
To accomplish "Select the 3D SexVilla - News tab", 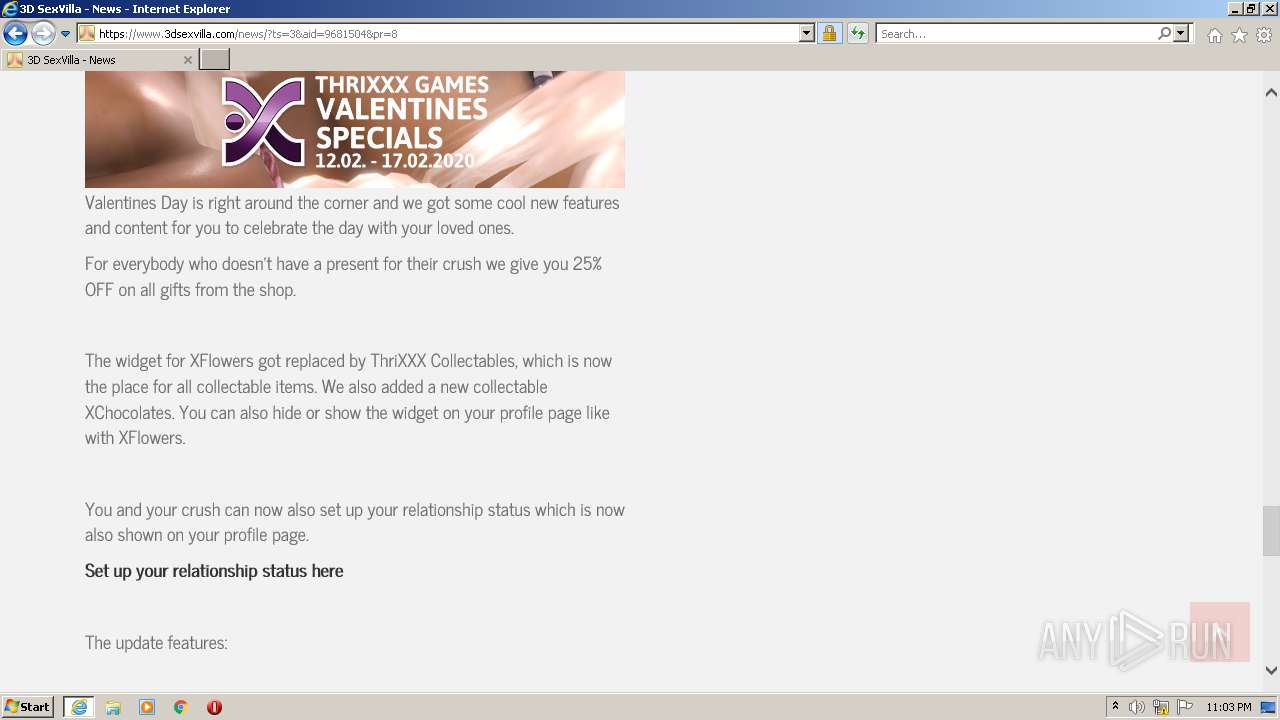I will click(98, 60).
